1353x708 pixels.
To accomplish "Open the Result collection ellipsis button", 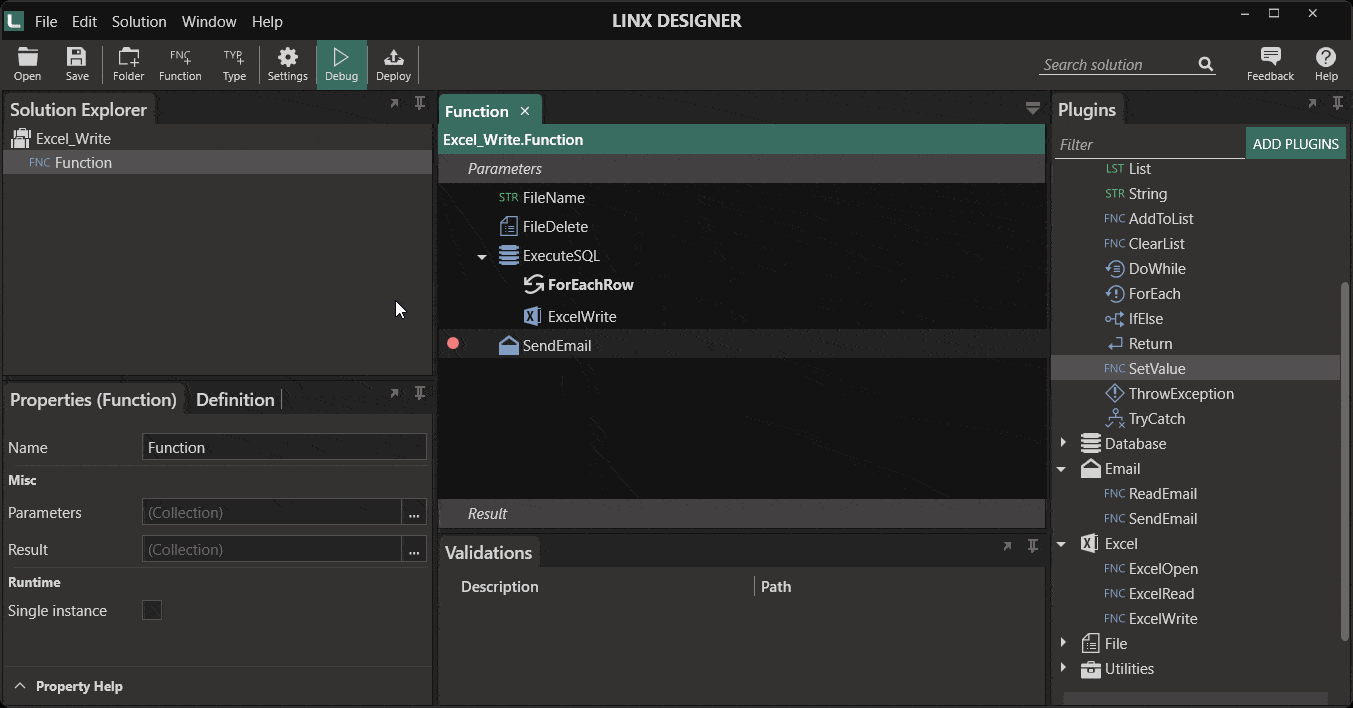I will [x=414, y=550].
